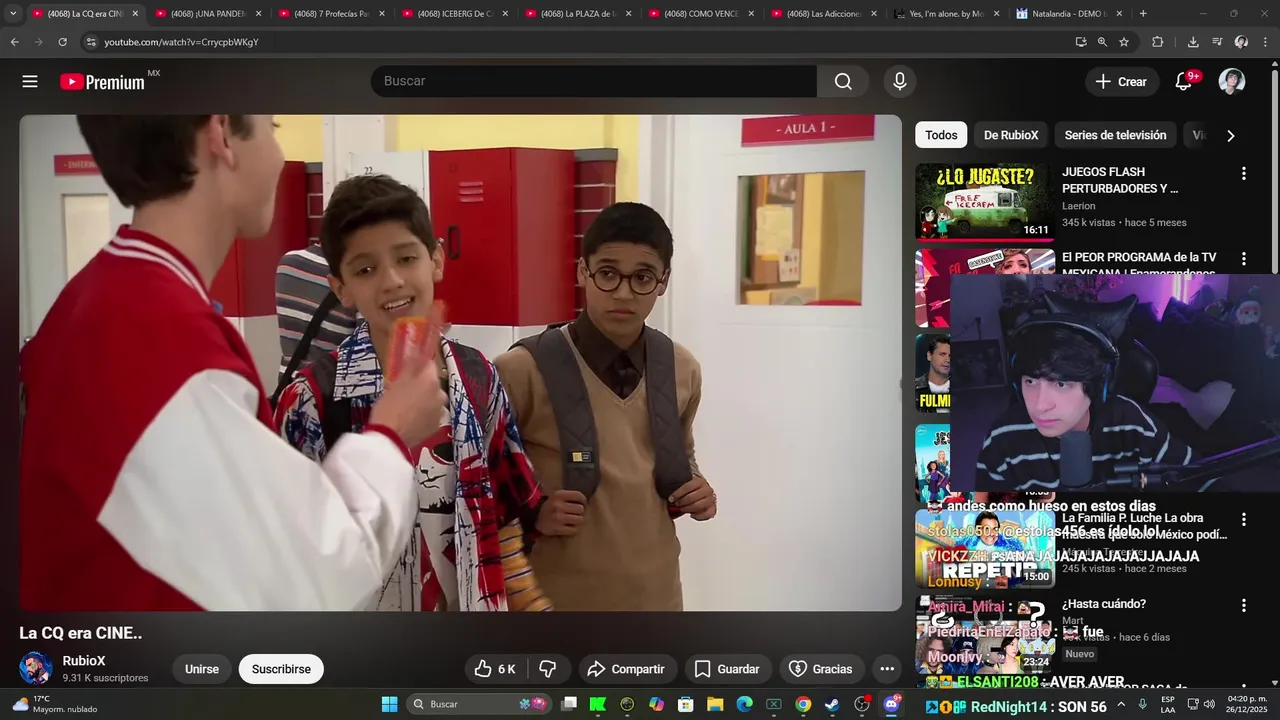Open Chrome three-dot menu
The image size is (1280, 720).
click(1266, 42)
